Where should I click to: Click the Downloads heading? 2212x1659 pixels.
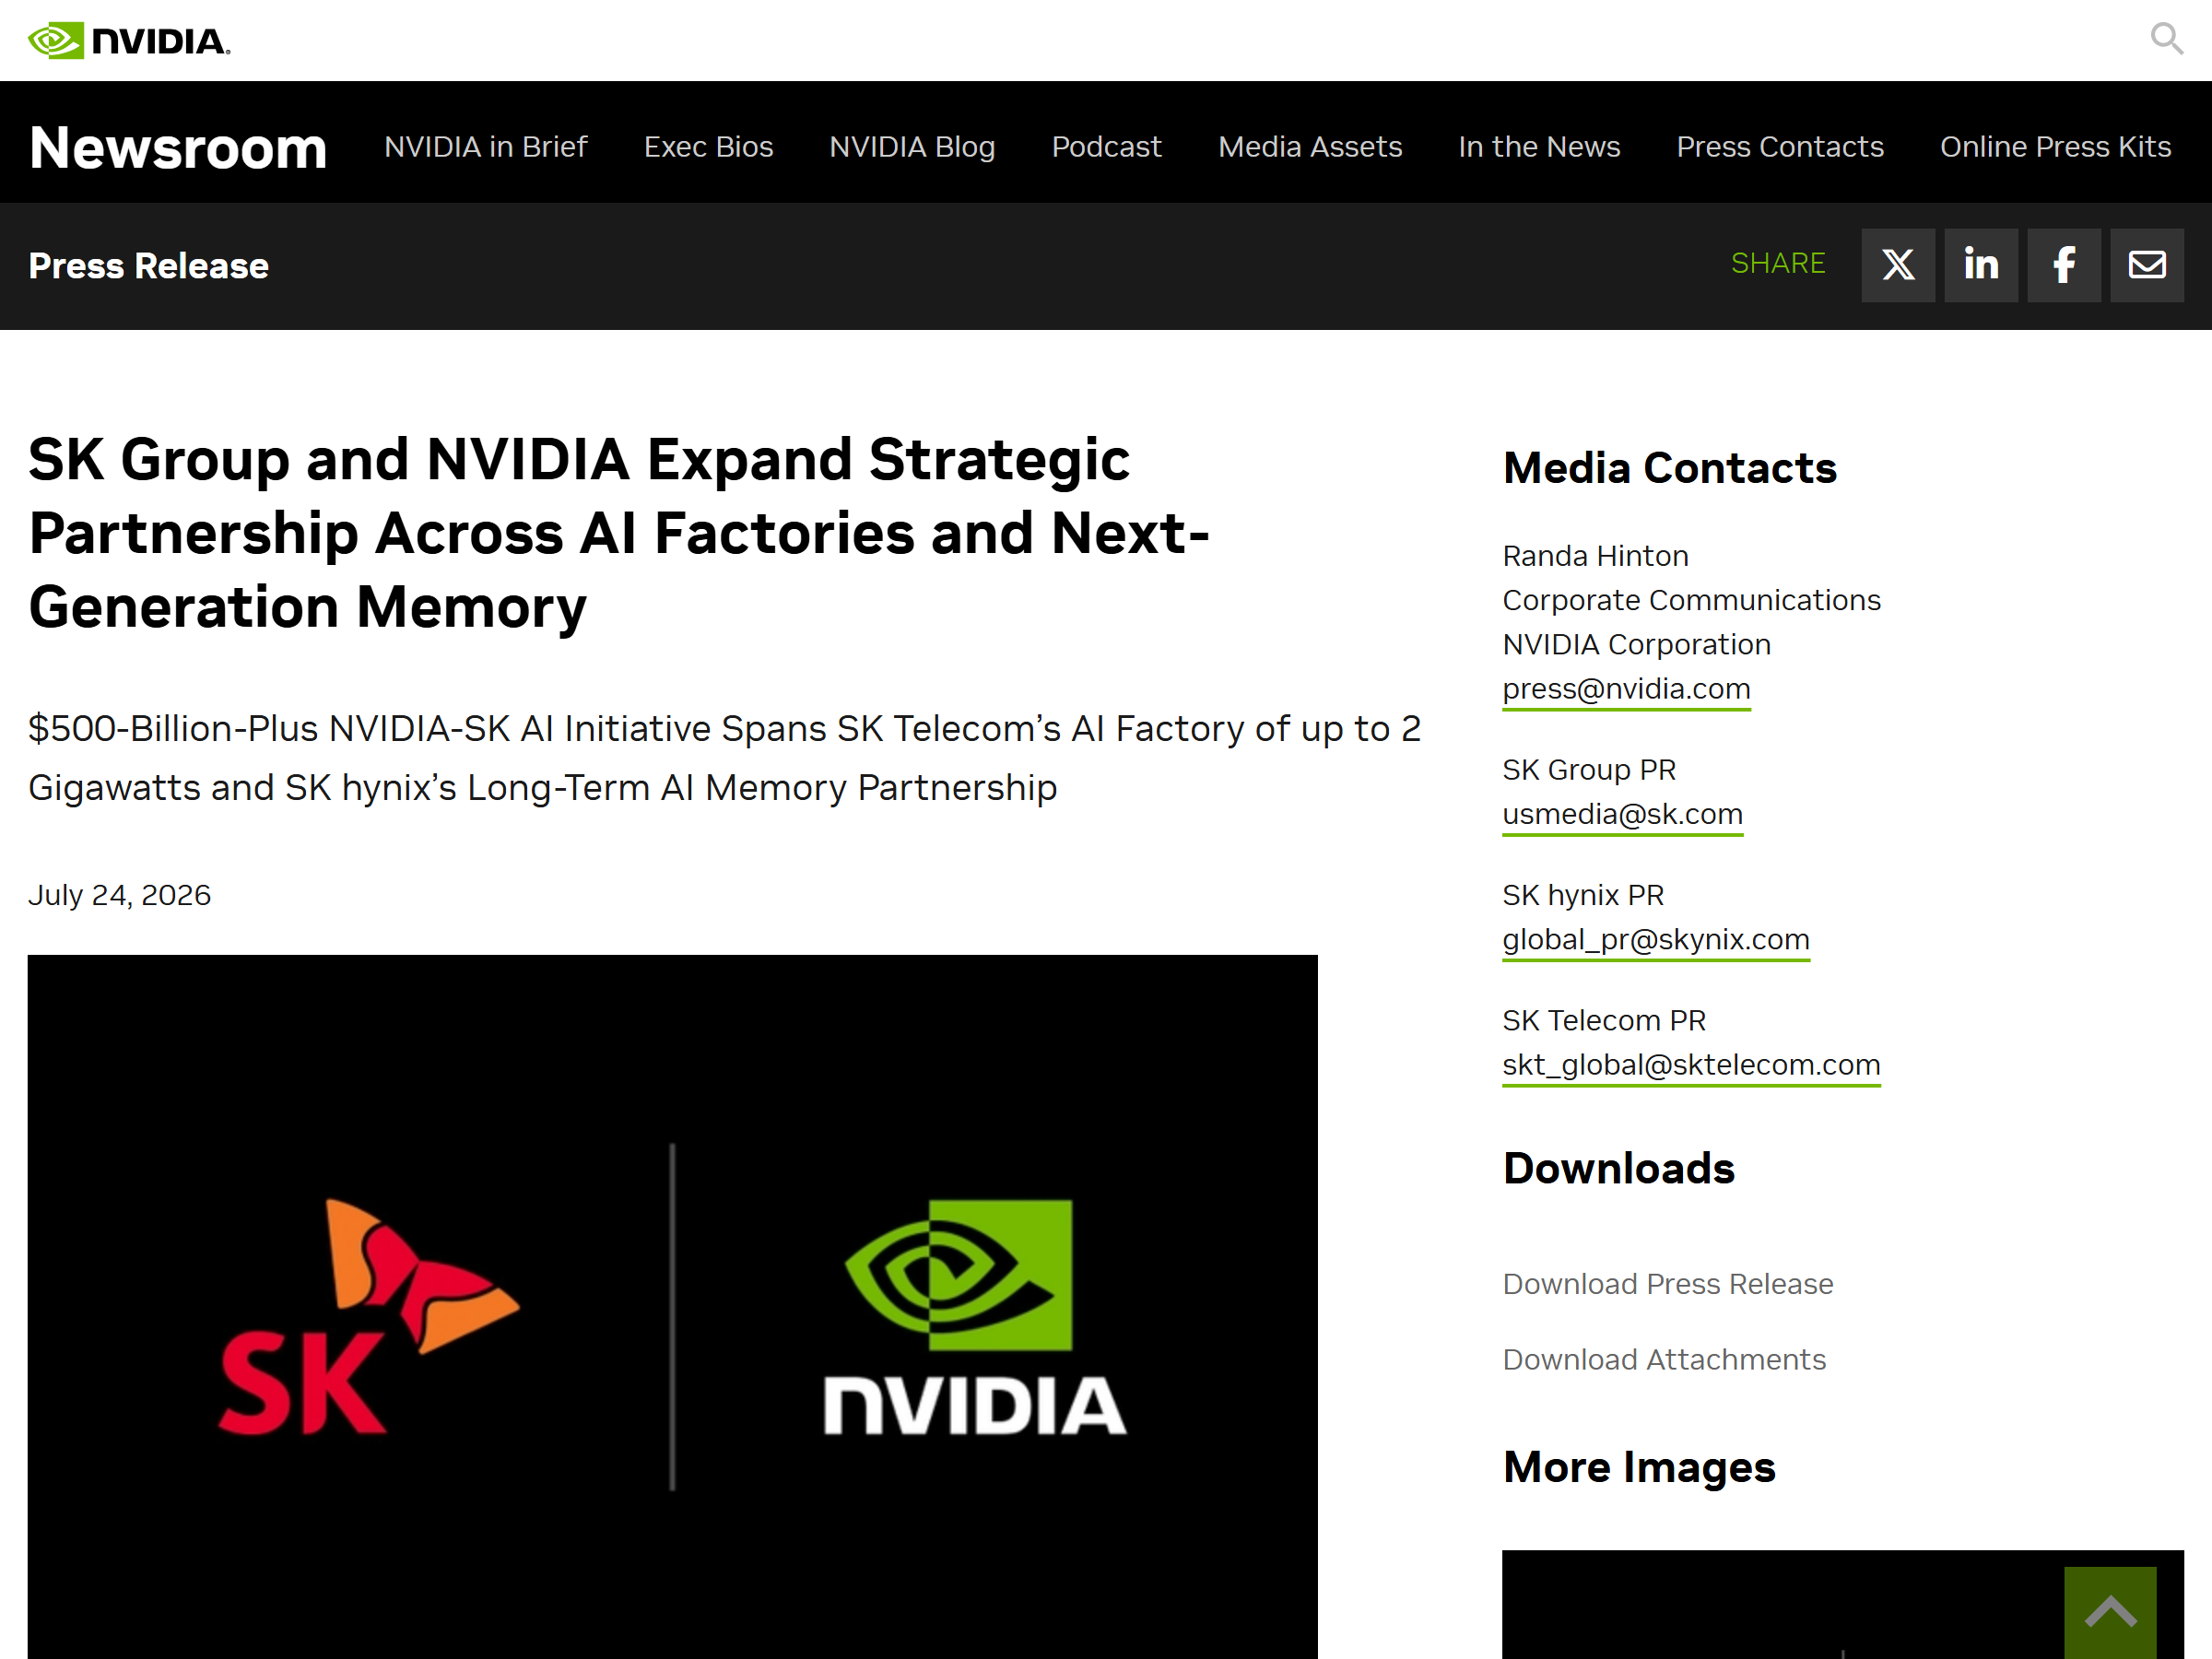[1618, 1168]
